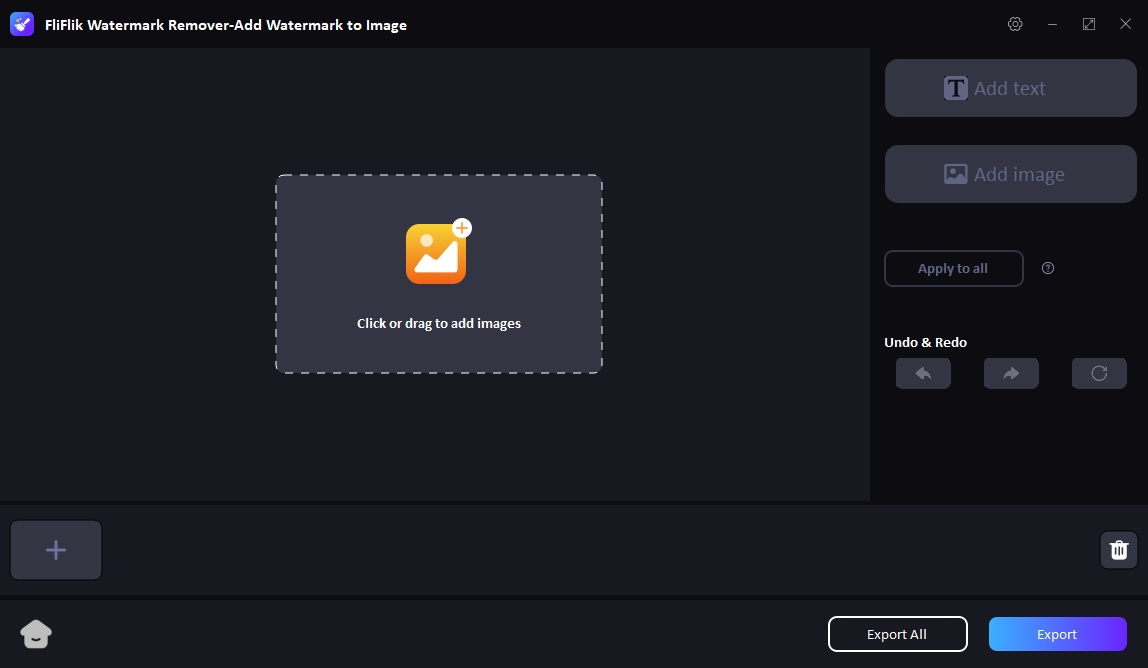Open the settings gear icon
This screenshot has width=1148, height=668.
(1015, 23)
